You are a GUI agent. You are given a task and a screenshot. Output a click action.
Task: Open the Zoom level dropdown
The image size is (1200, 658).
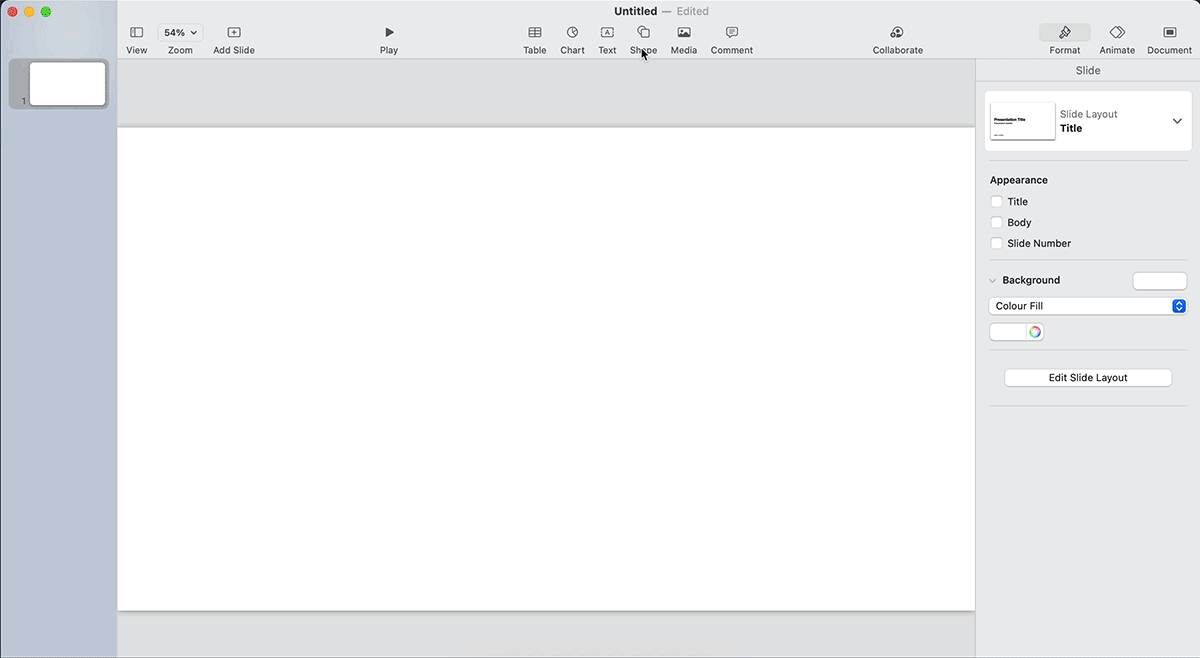coord(179,32)
